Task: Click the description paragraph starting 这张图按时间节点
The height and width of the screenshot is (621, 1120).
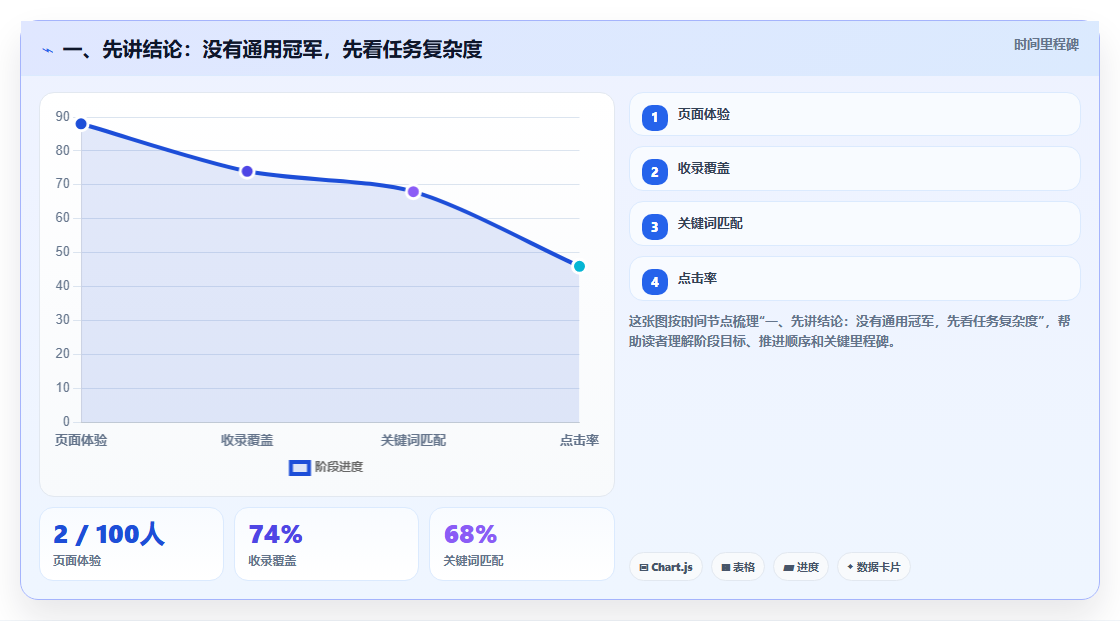Action: (x=849, y=331)
